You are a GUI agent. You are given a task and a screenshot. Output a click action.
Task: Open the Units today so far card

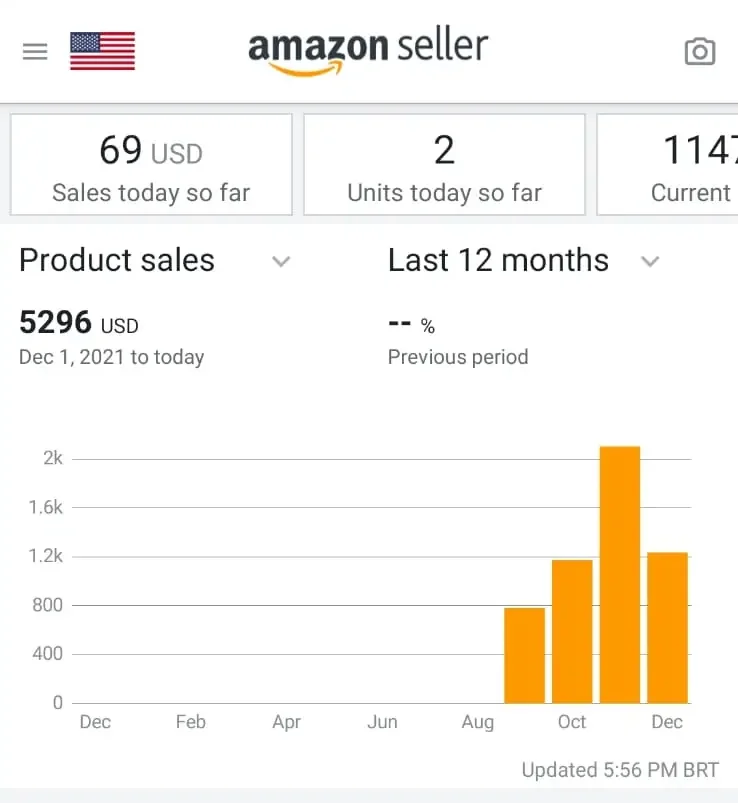click(x=444, y=165)
